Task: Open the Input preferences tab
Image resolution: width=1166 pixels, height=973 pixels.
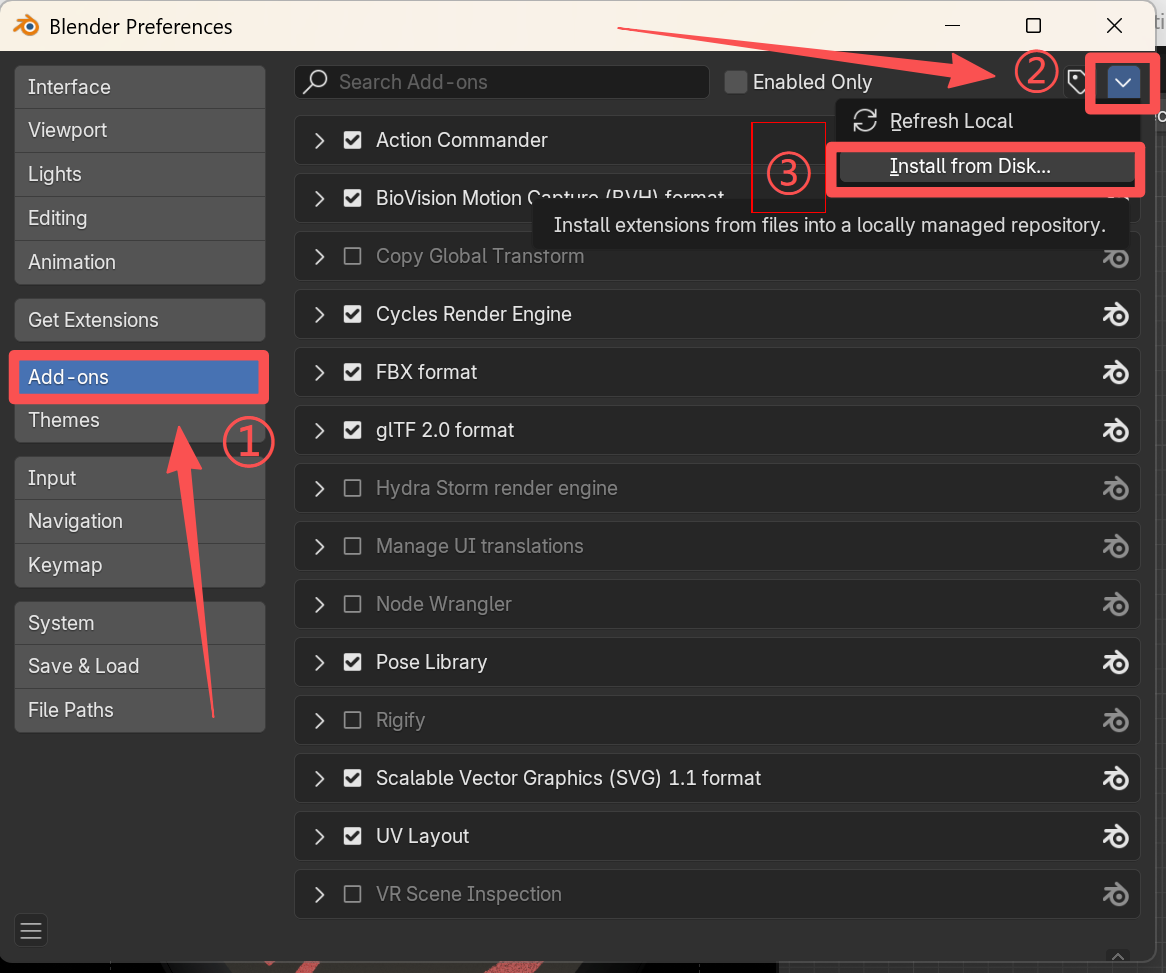Action: click(x=140, y=478)
